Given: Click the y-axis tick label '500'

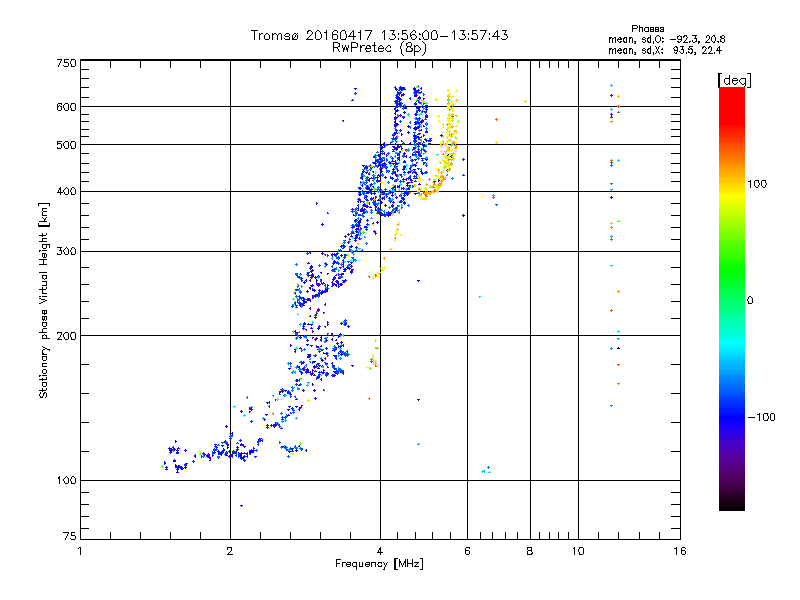Looking at the screenshot, I should (x=66, y=145).
